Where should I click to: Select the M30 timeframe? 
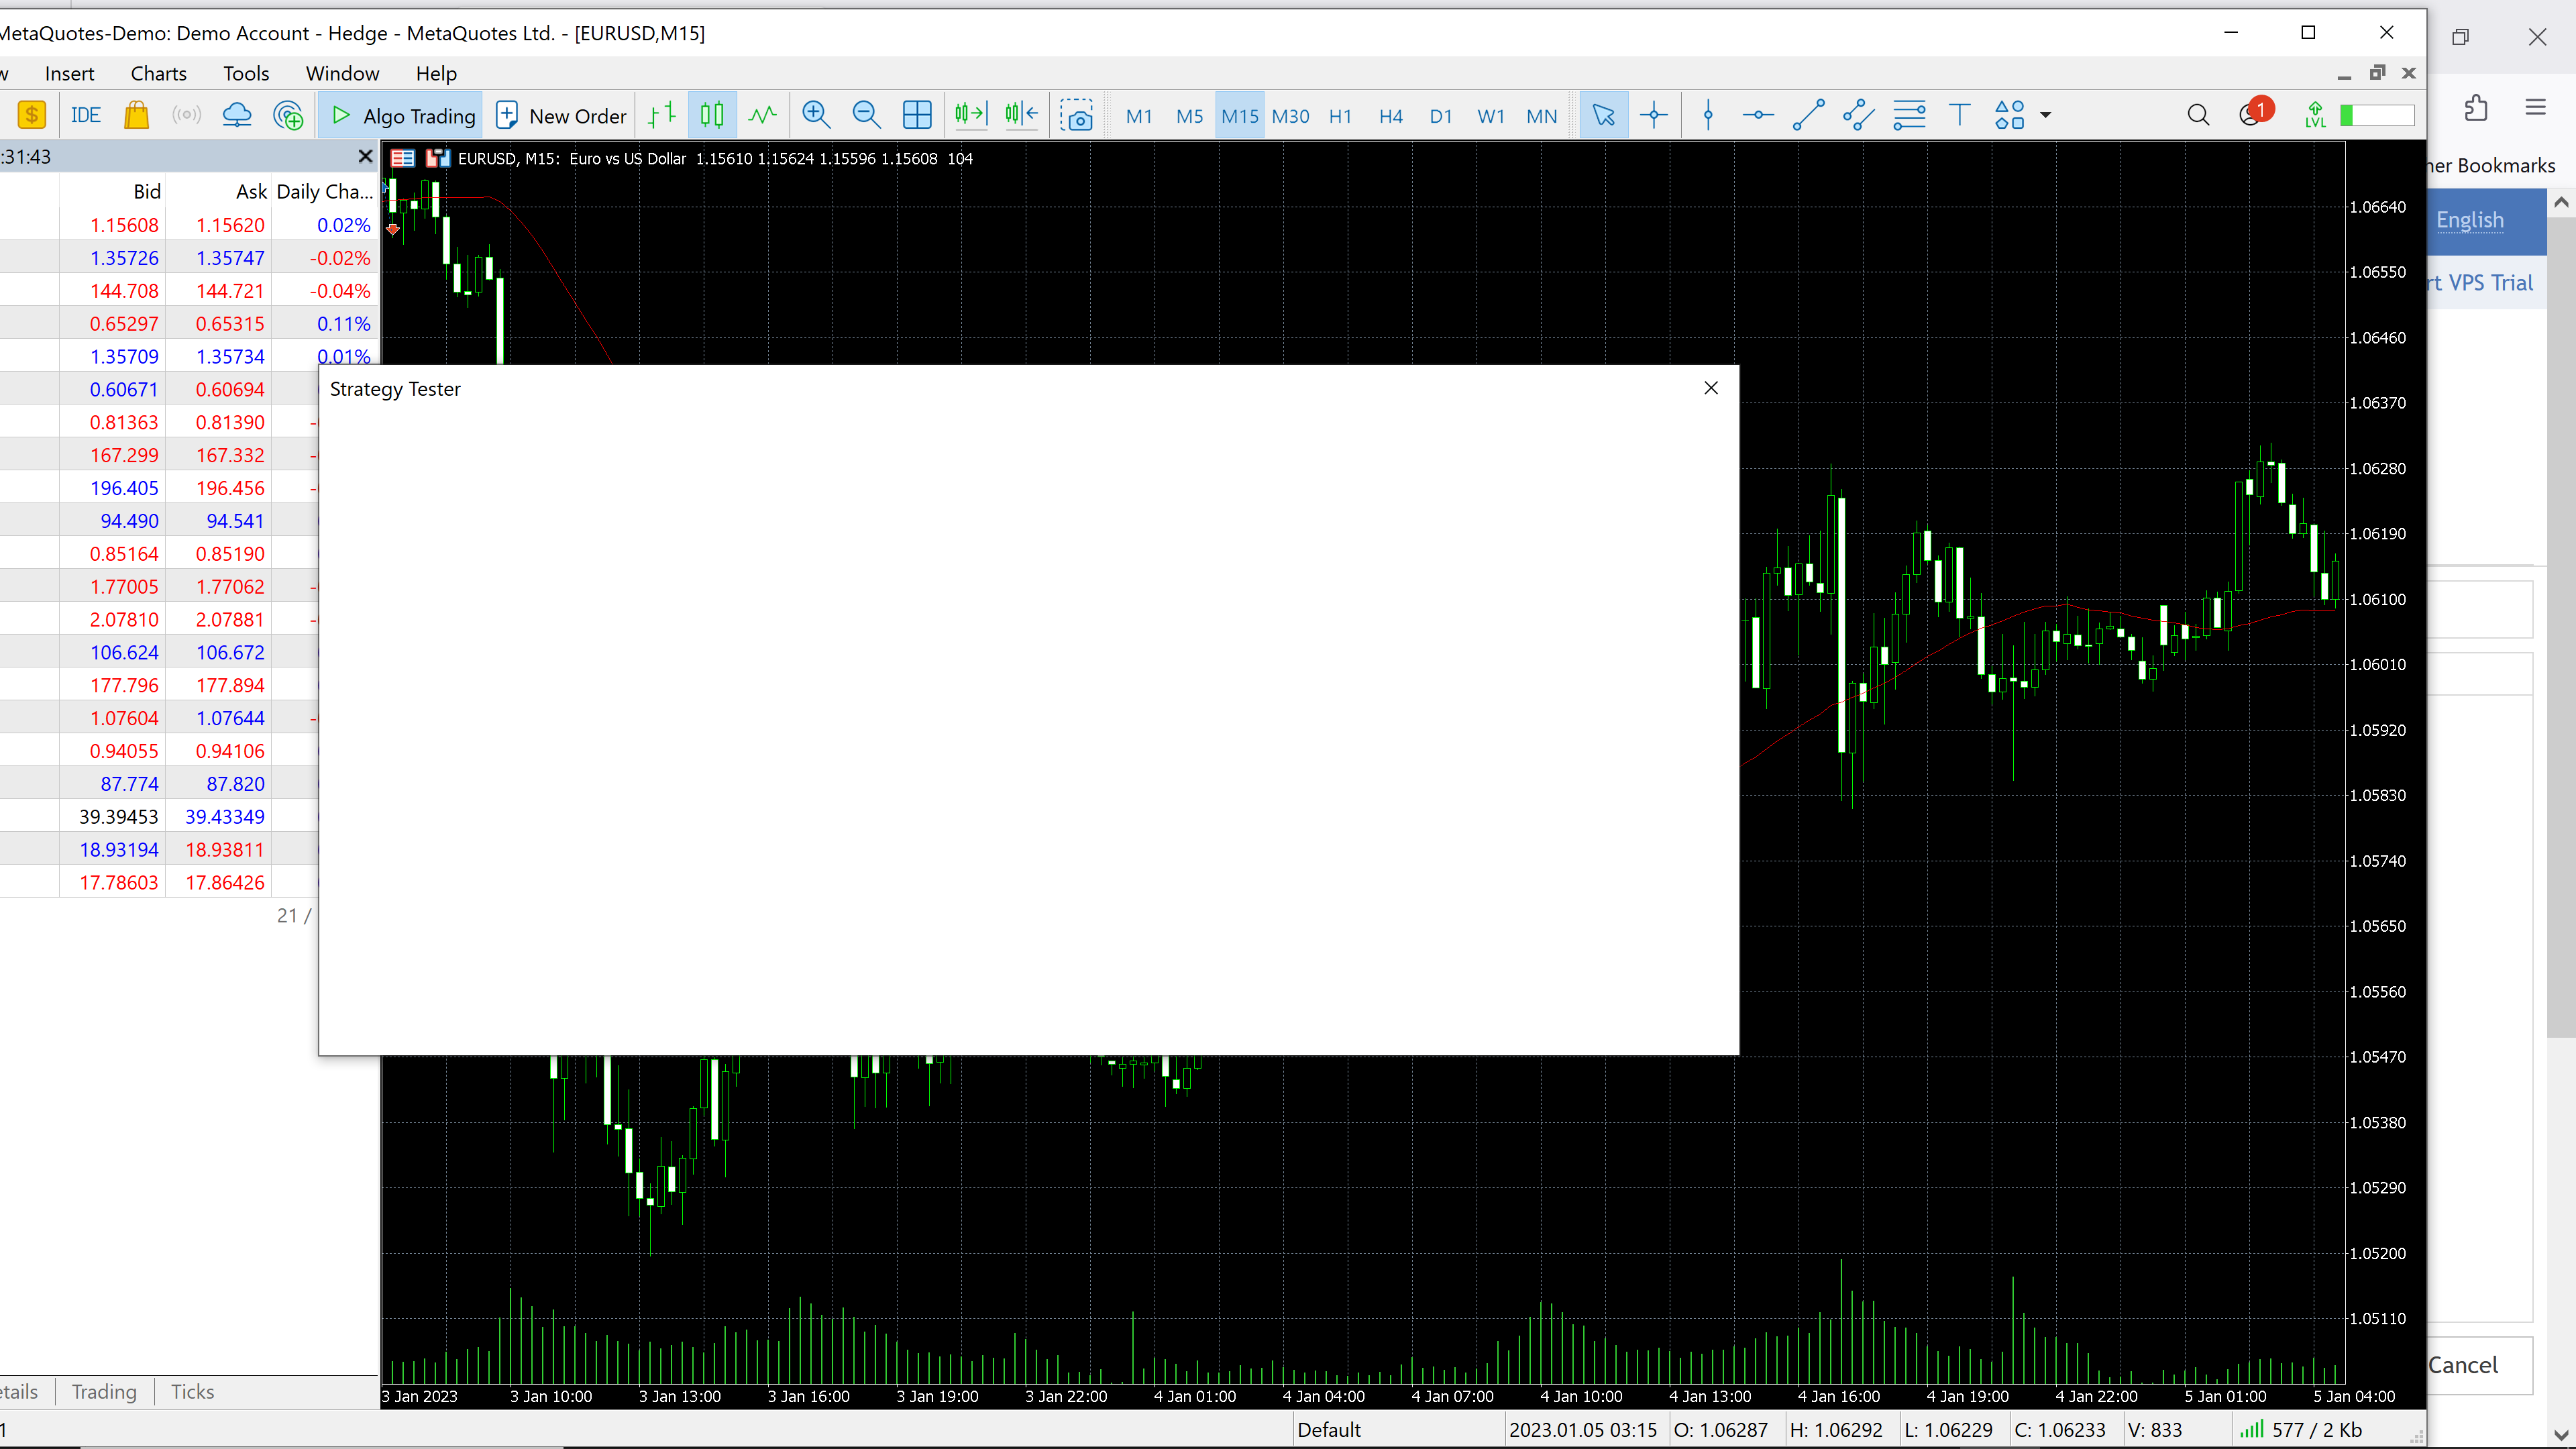click(x=1290, y=116)
